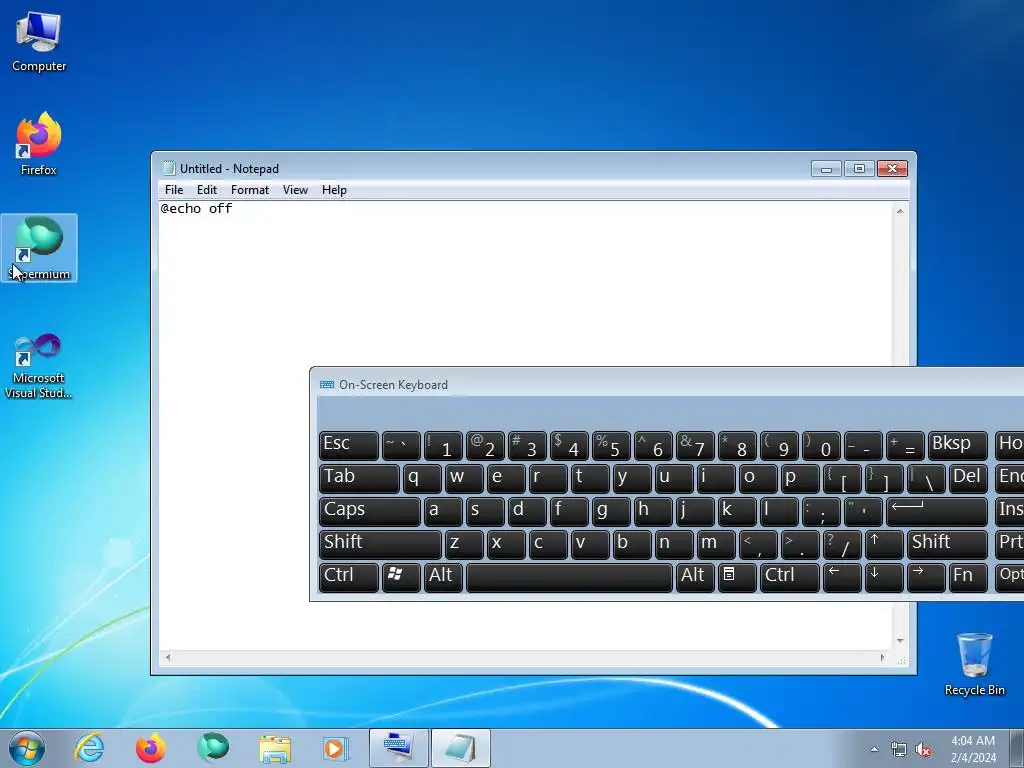The image size is (1024, 768).
Task: Open the taskbar clock showing 4:04 AM
Action: coord(973,749)
